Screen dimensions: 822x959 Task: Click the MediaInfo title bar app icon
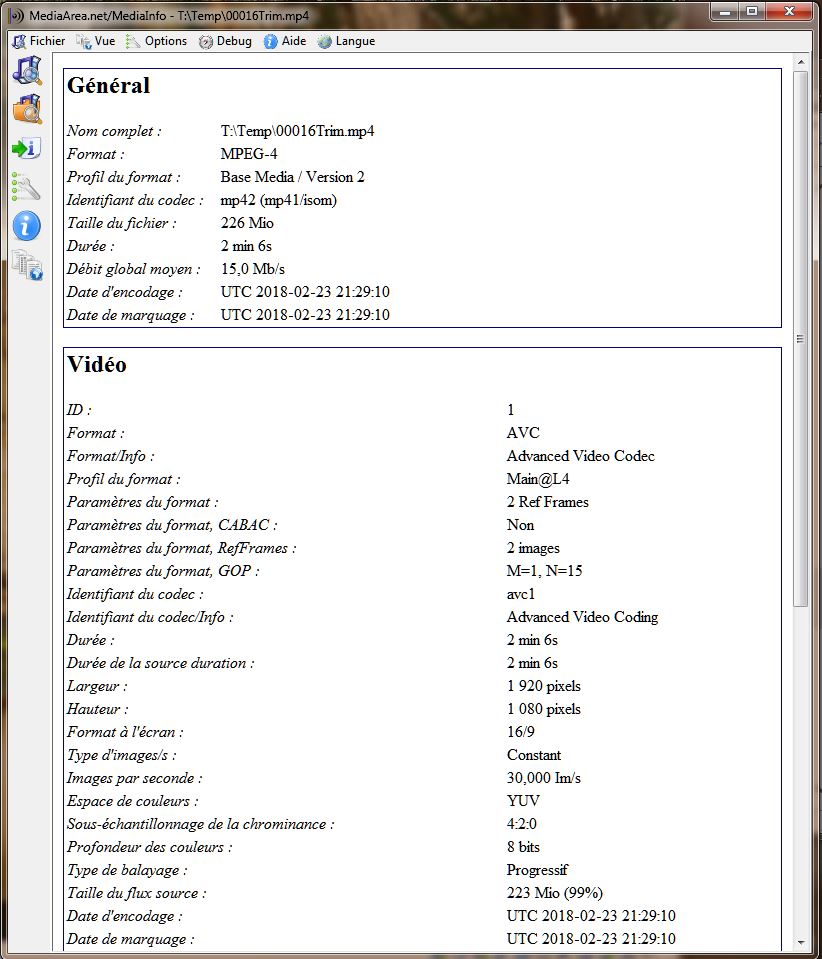pos(17,15)
